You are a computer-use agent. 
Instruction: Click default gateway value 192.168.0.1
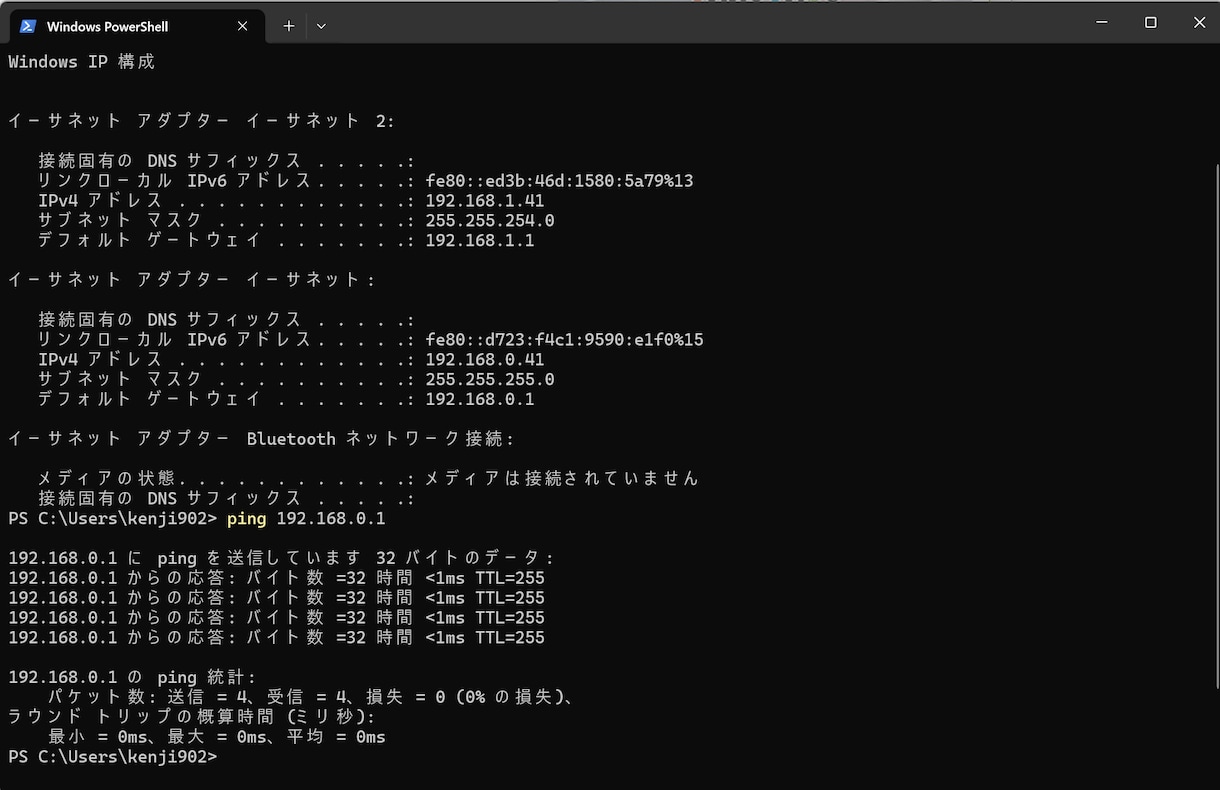point(479,400)
